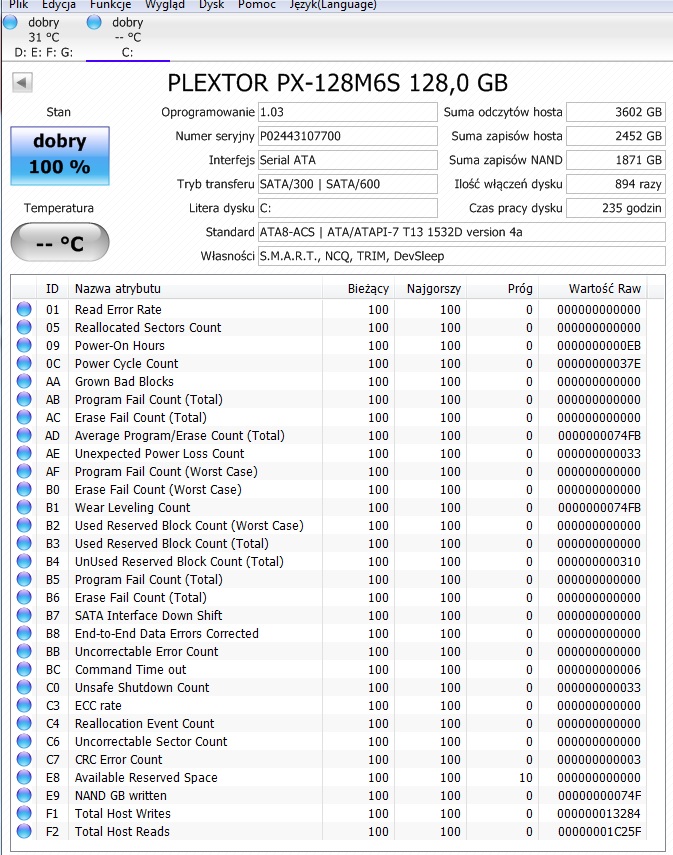Click status icon for Reallocated Sectors Count

[x=24, y=327]
